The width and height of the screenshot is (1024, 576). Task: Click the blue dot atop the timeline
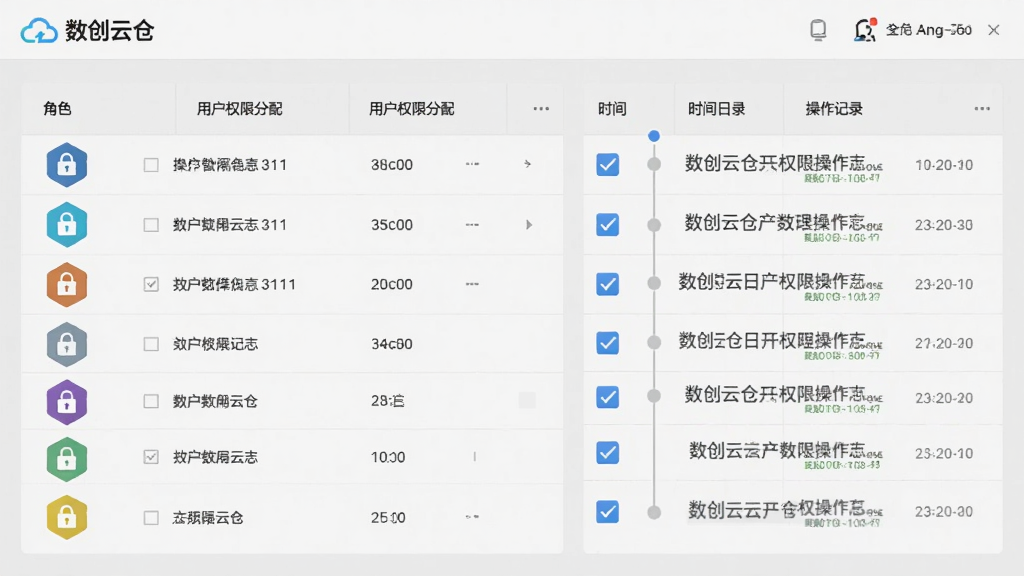pyautogui.click(x=654, y=136)
